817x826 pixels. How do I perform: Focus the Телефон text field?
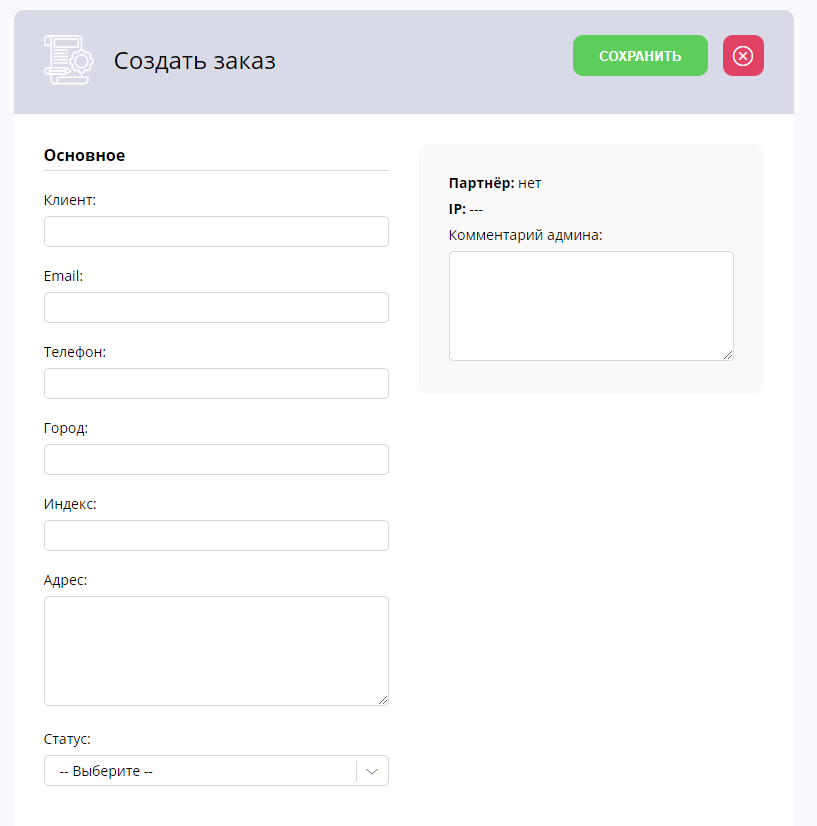[x=216, y=384]
